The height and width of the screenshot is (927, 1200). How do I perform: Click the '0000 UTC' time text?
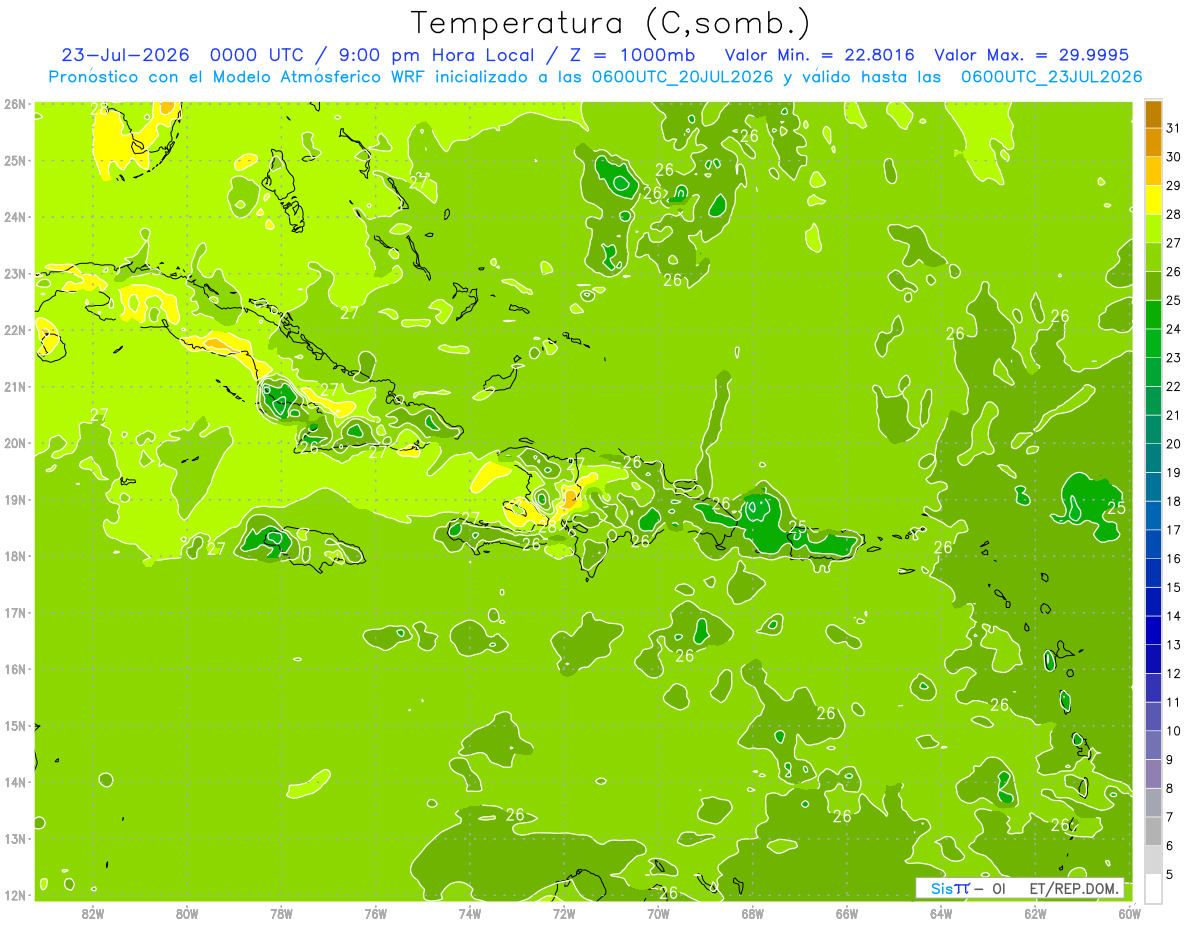258,54
